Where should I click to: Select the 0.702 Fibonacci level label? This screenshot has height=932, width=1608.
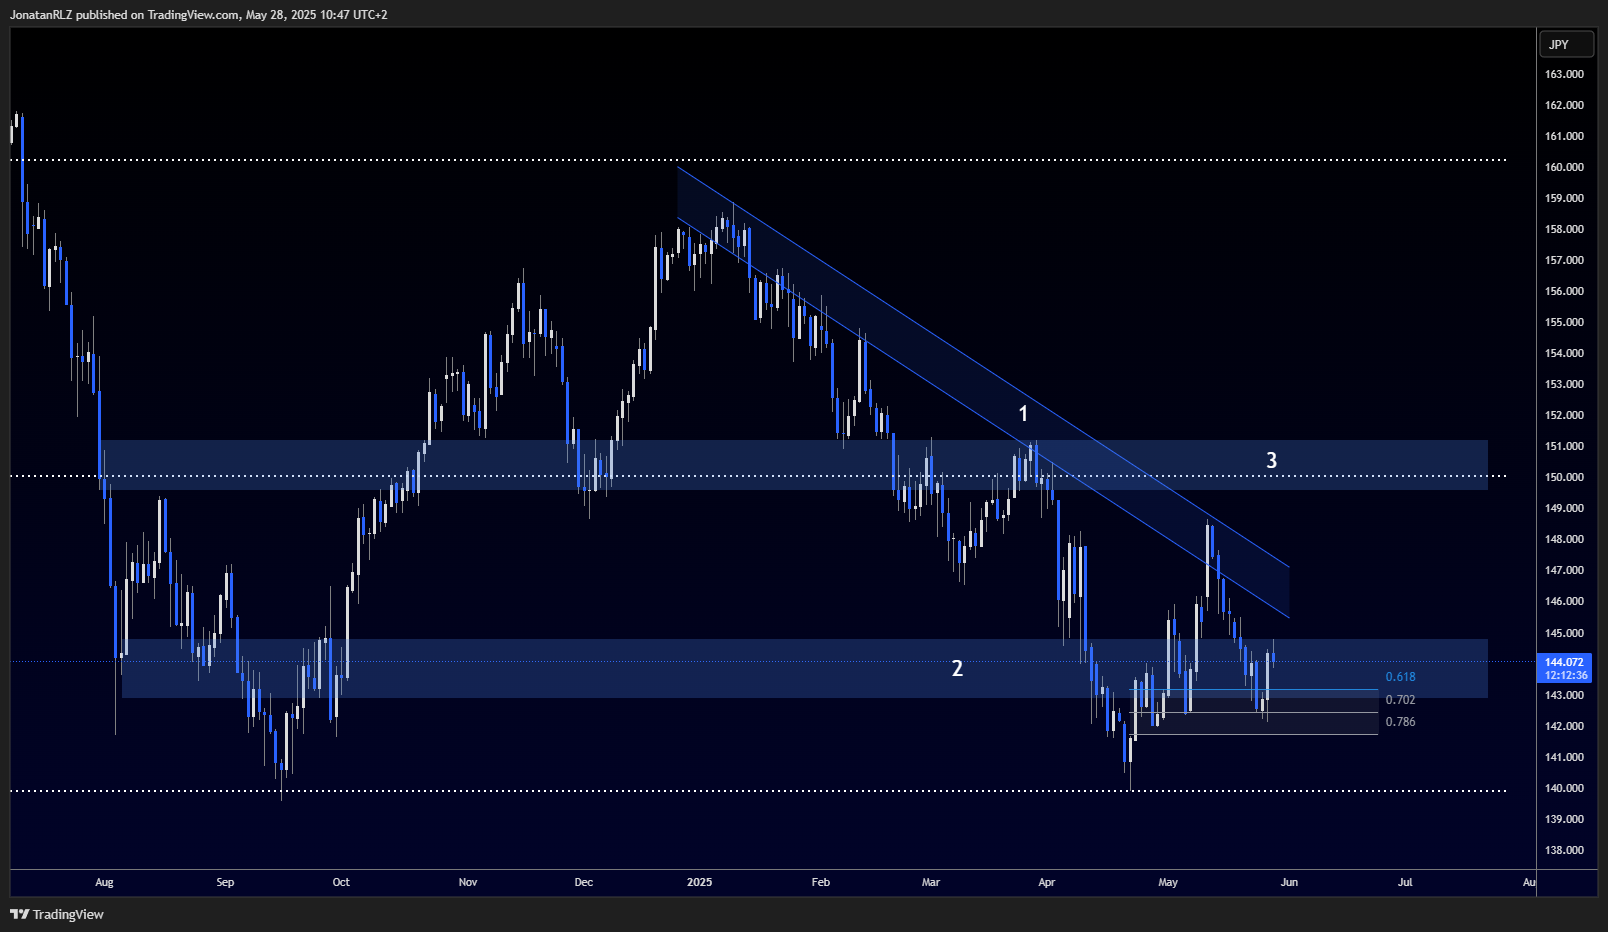point(1400,700)
